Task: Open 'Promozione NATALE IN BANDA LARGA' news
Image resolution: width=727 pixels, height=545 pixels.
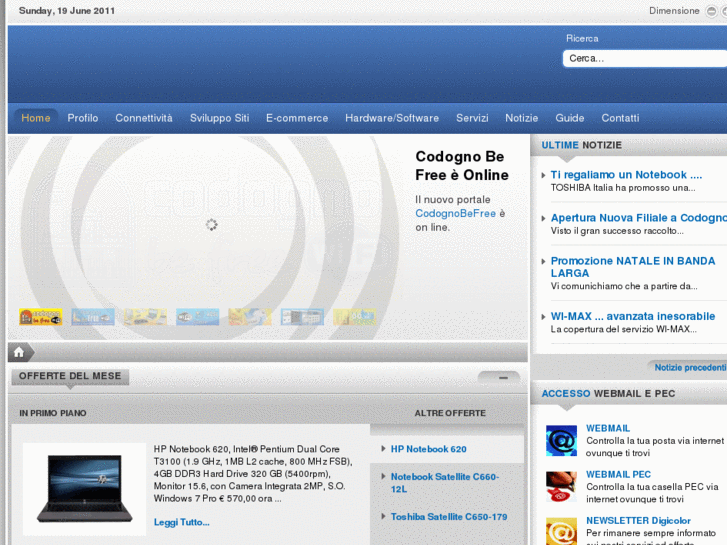Action: 632,267
